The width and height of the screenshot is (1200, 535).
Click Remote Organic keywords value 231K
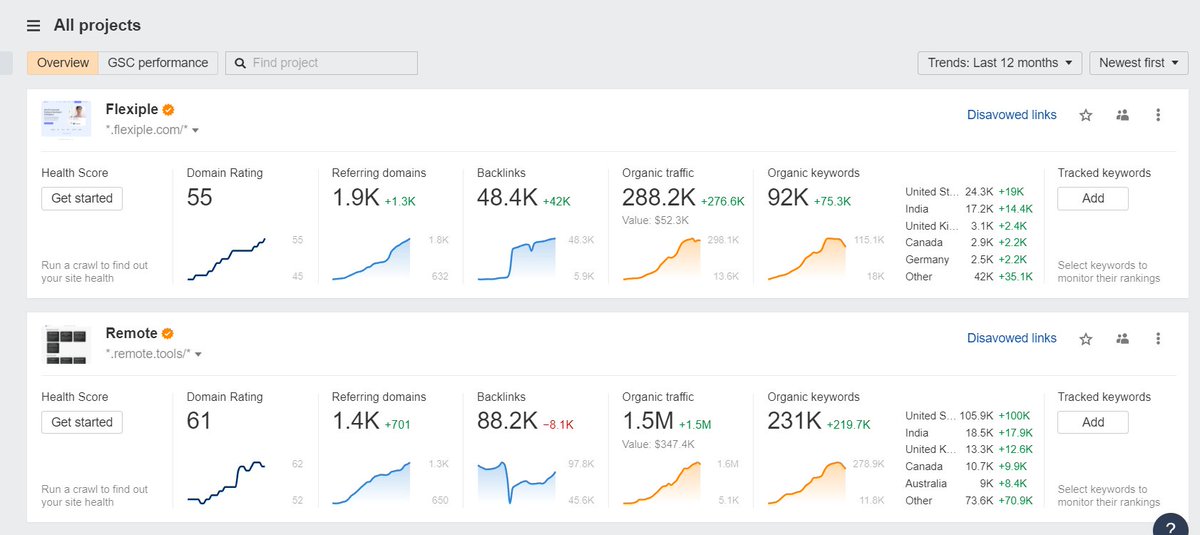click(794, 422)
